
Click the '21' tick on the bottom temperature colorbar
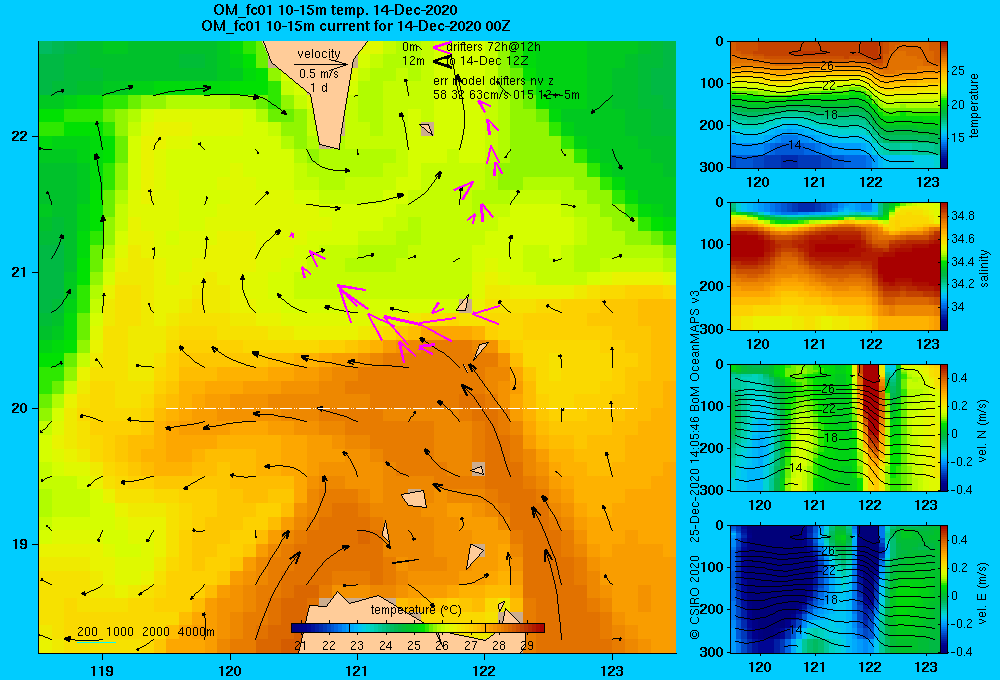pos(300,646)
